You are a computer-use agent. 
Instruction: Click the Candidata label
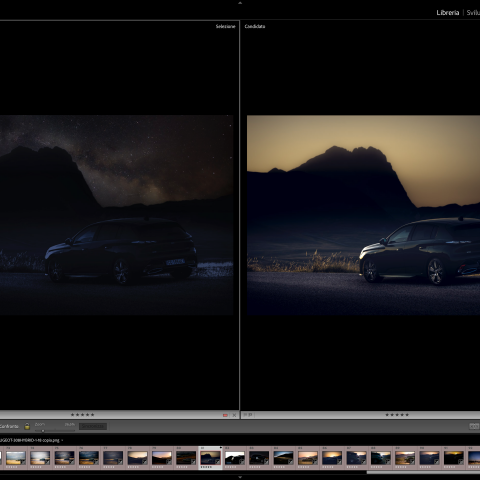tap(255, 26)
